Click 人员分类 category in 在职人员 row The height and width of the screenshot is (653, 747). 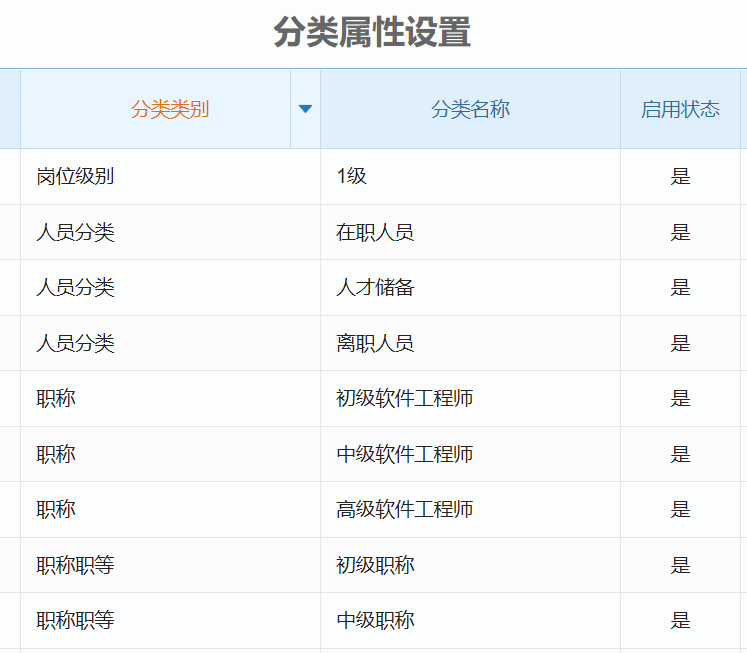[75, 233]
